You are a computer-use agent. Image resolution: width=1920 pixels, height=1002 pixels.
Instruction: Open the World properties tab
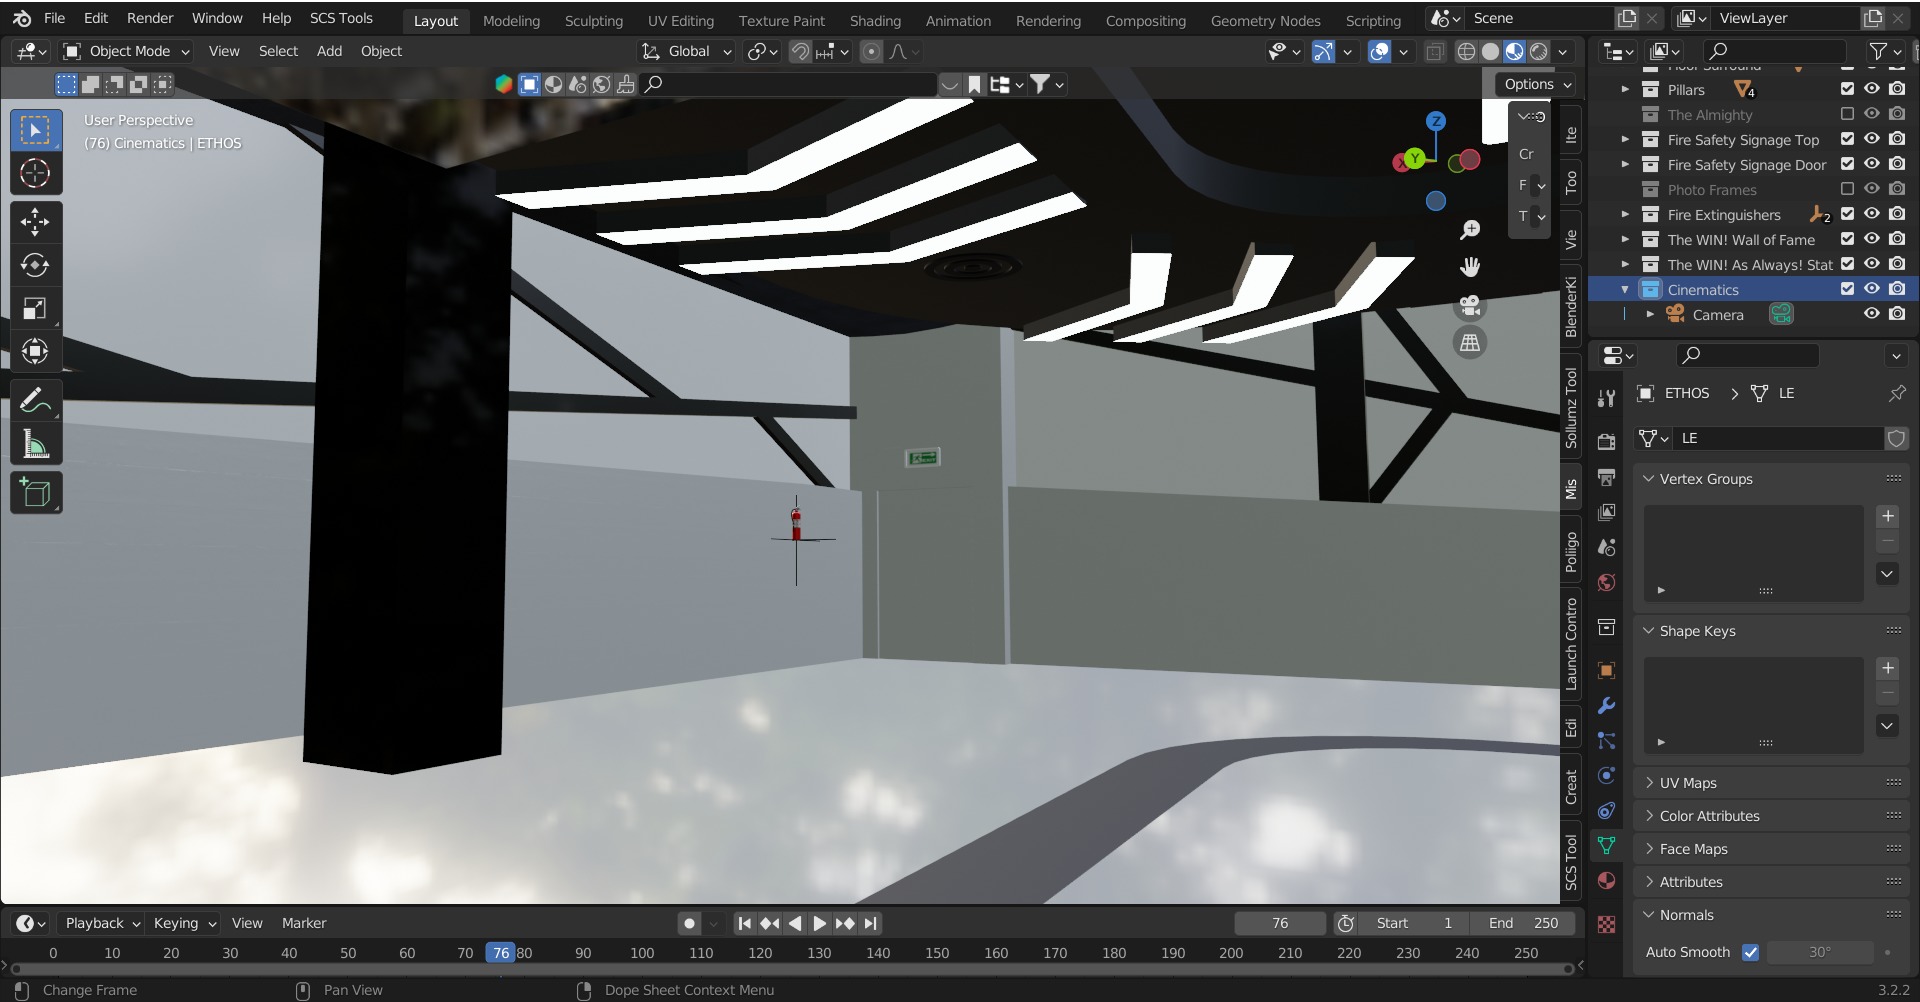(x=1607, y=583)
